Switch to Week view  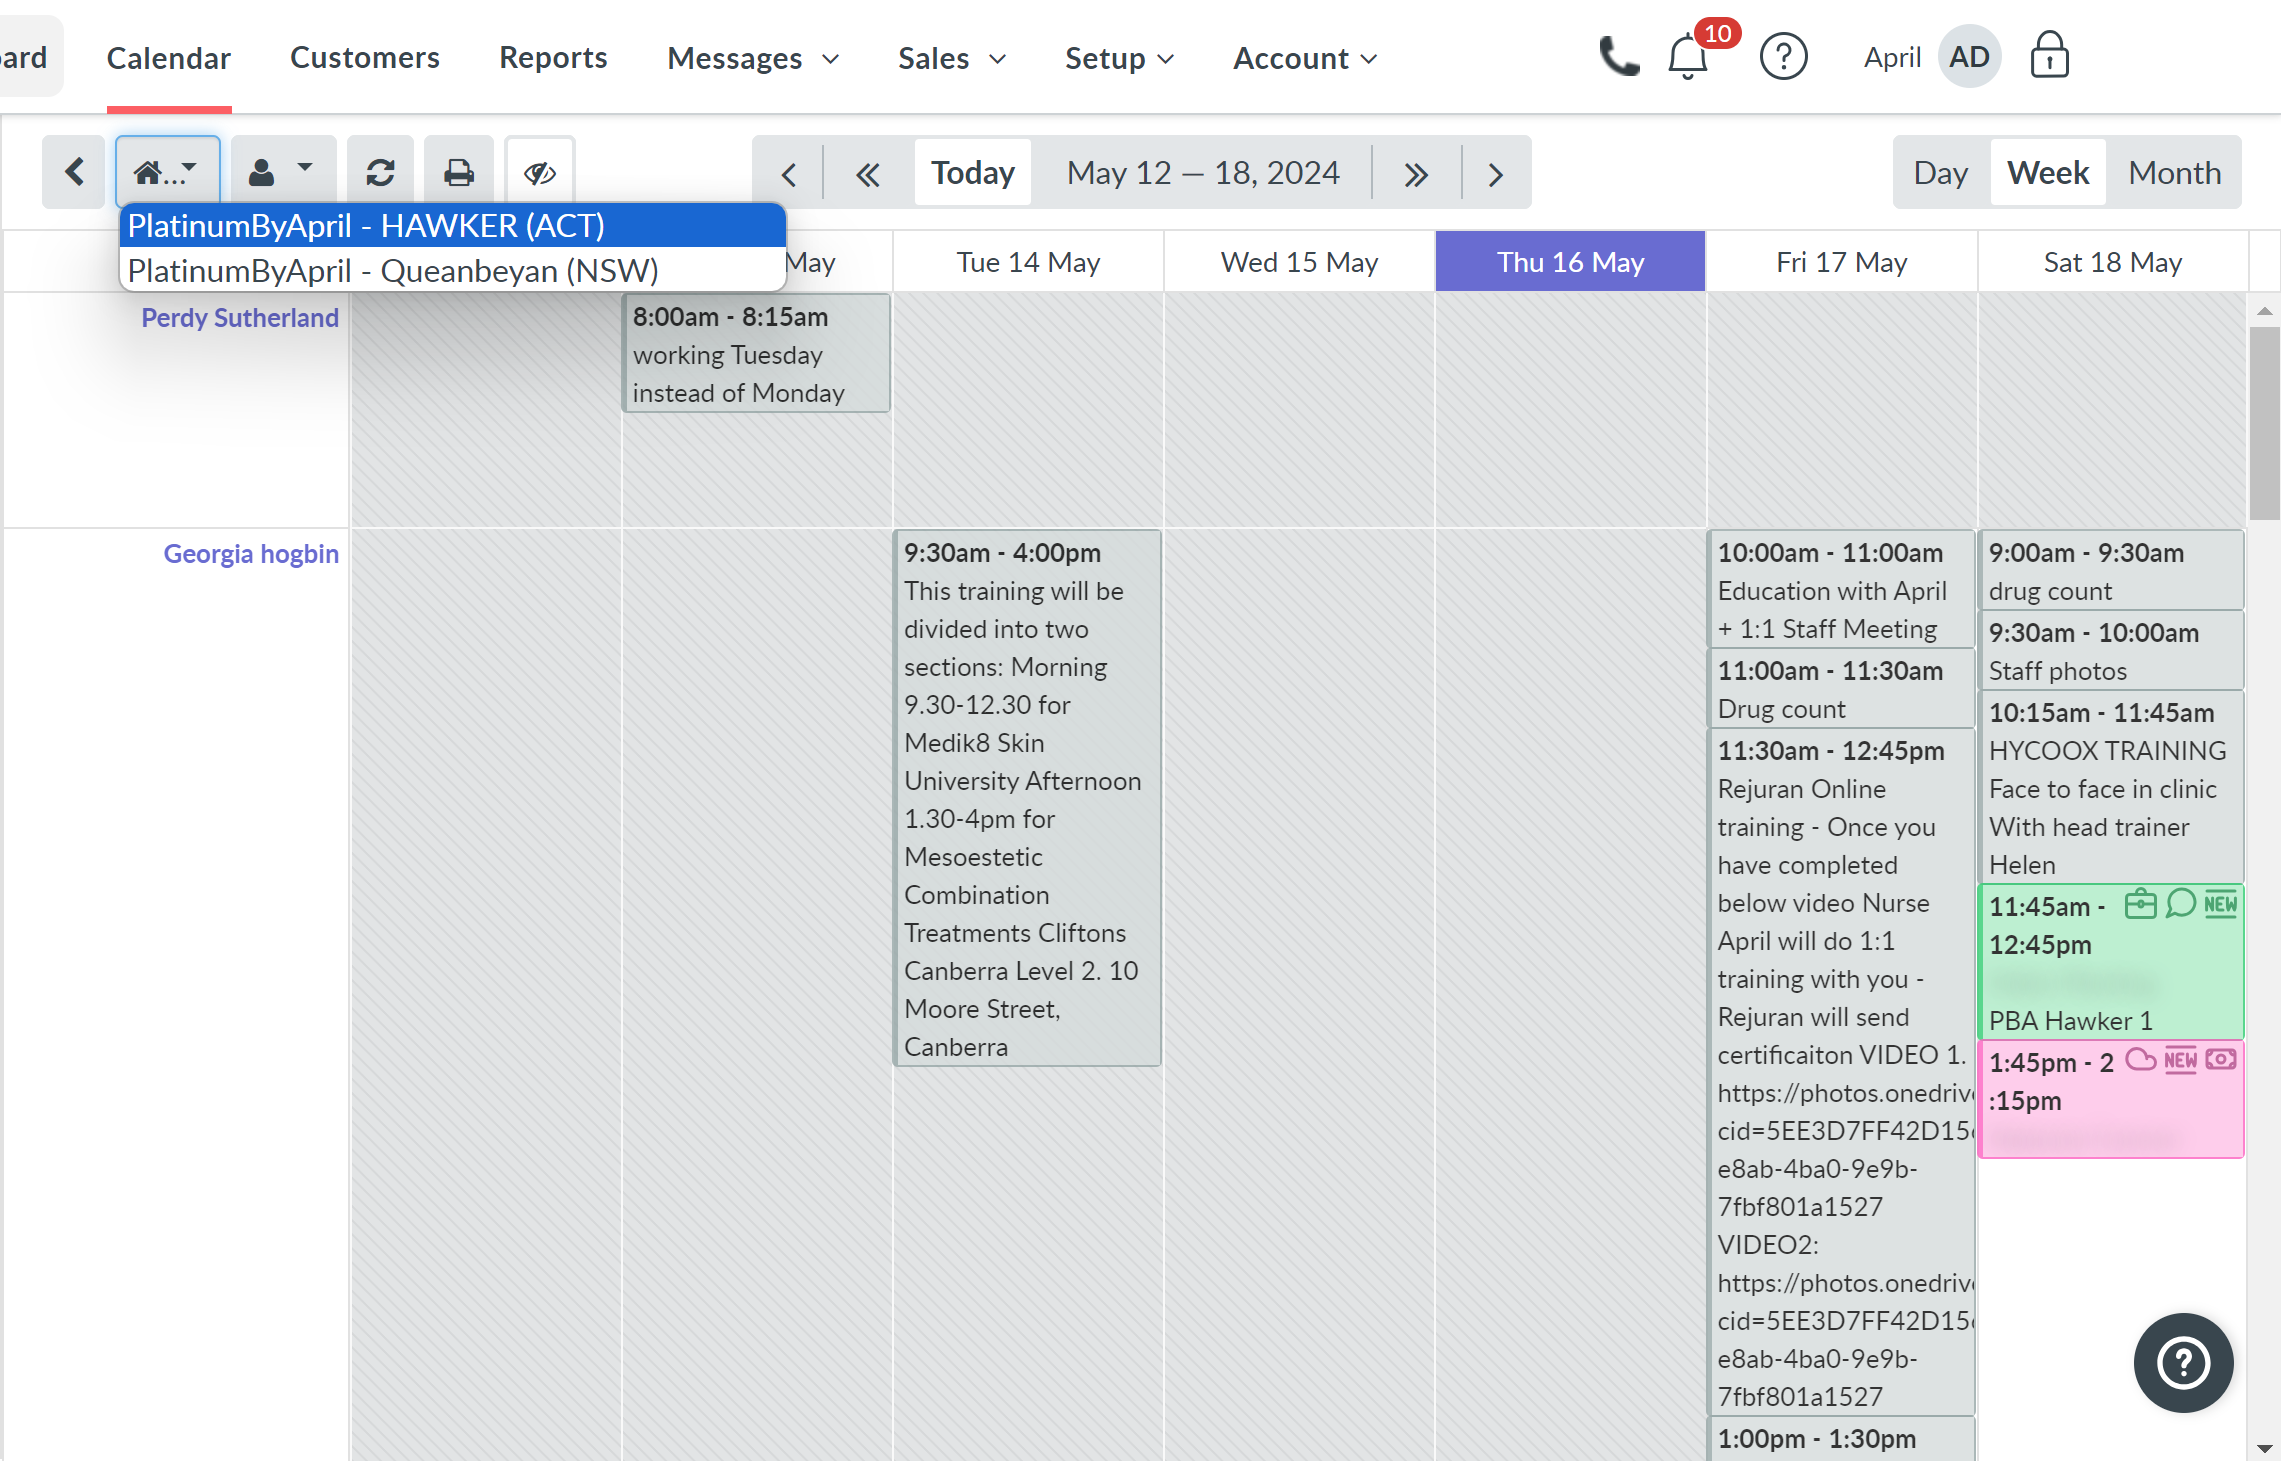pos(2048,173)
